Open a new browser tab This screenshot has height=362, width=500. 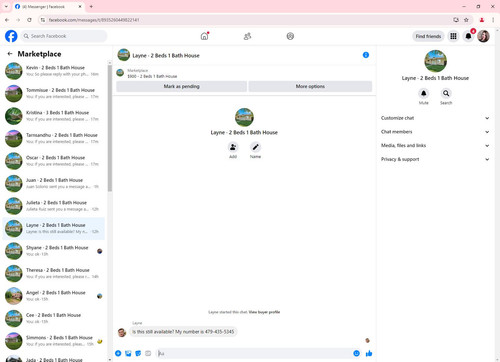(x=91, y=6)
